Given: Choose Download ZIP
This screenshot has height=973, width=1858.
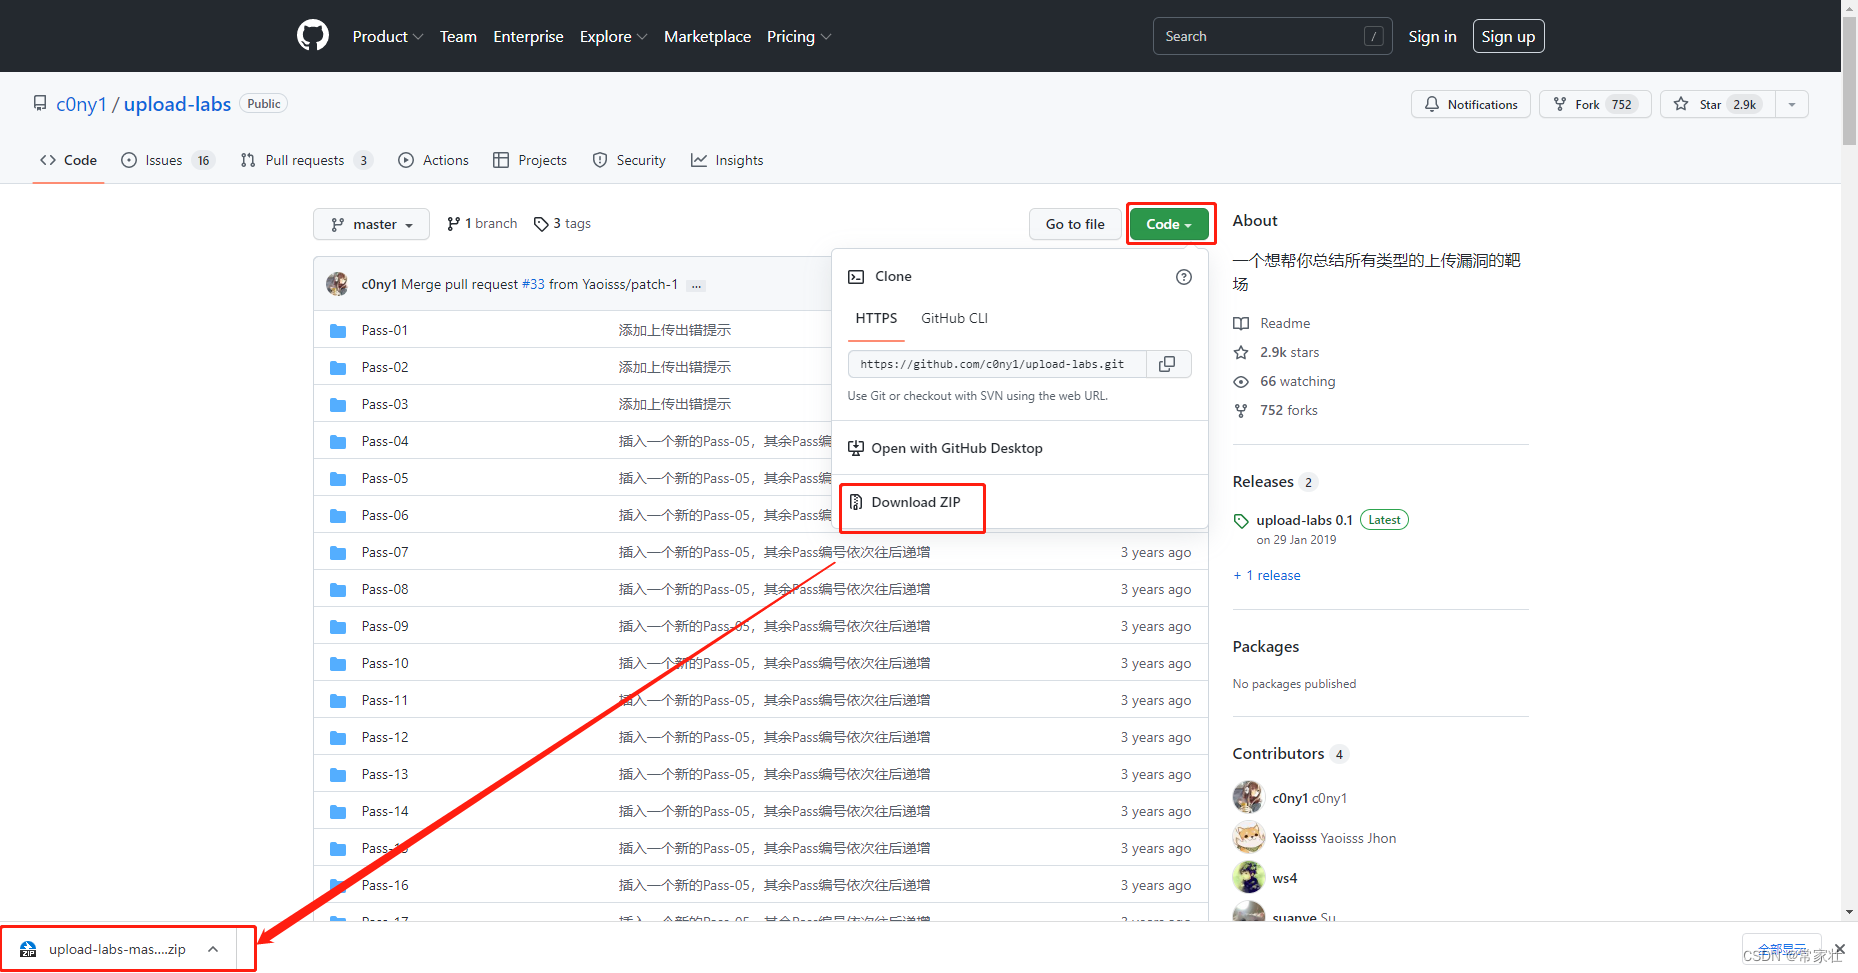Looking at the screenshot, I should pyautogui.click(x=904, y=502).
